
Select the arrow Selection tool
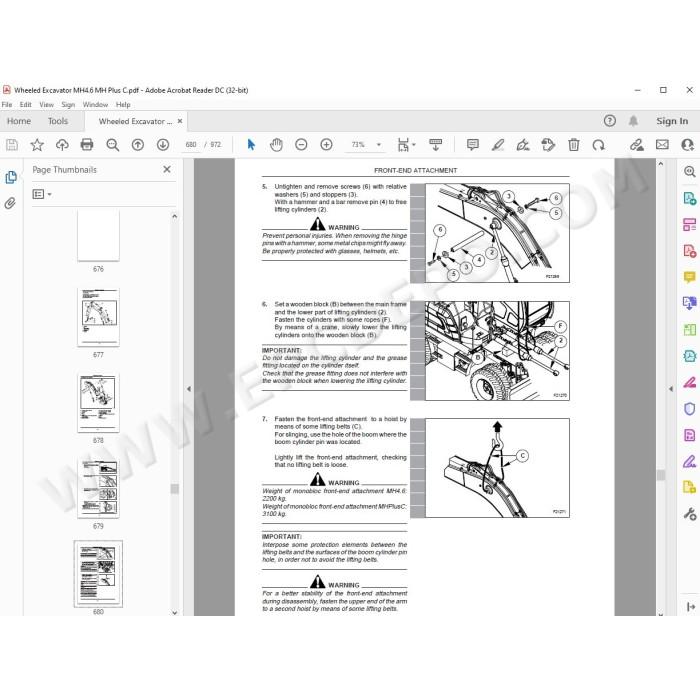(251, 145)
